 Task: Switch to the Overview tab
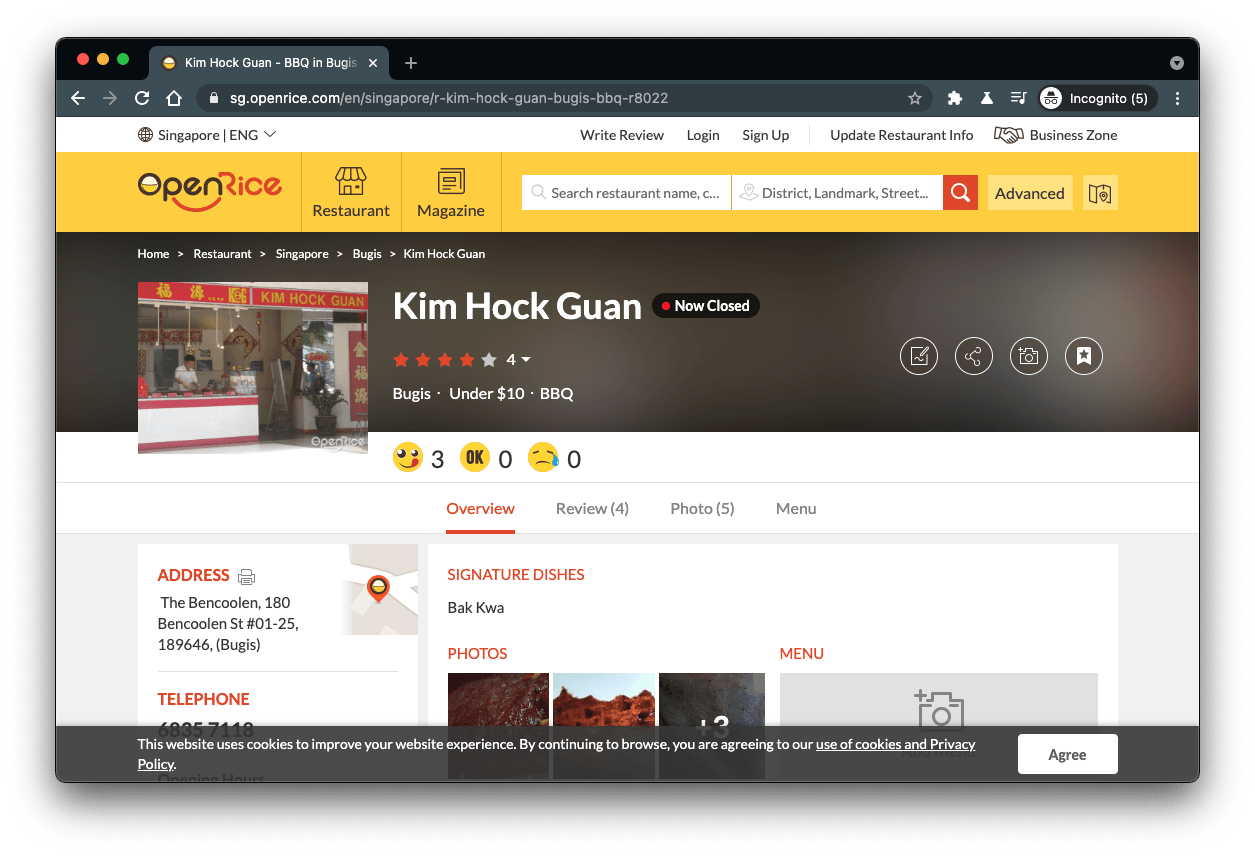pyautogui.click(x=480, y=508)
